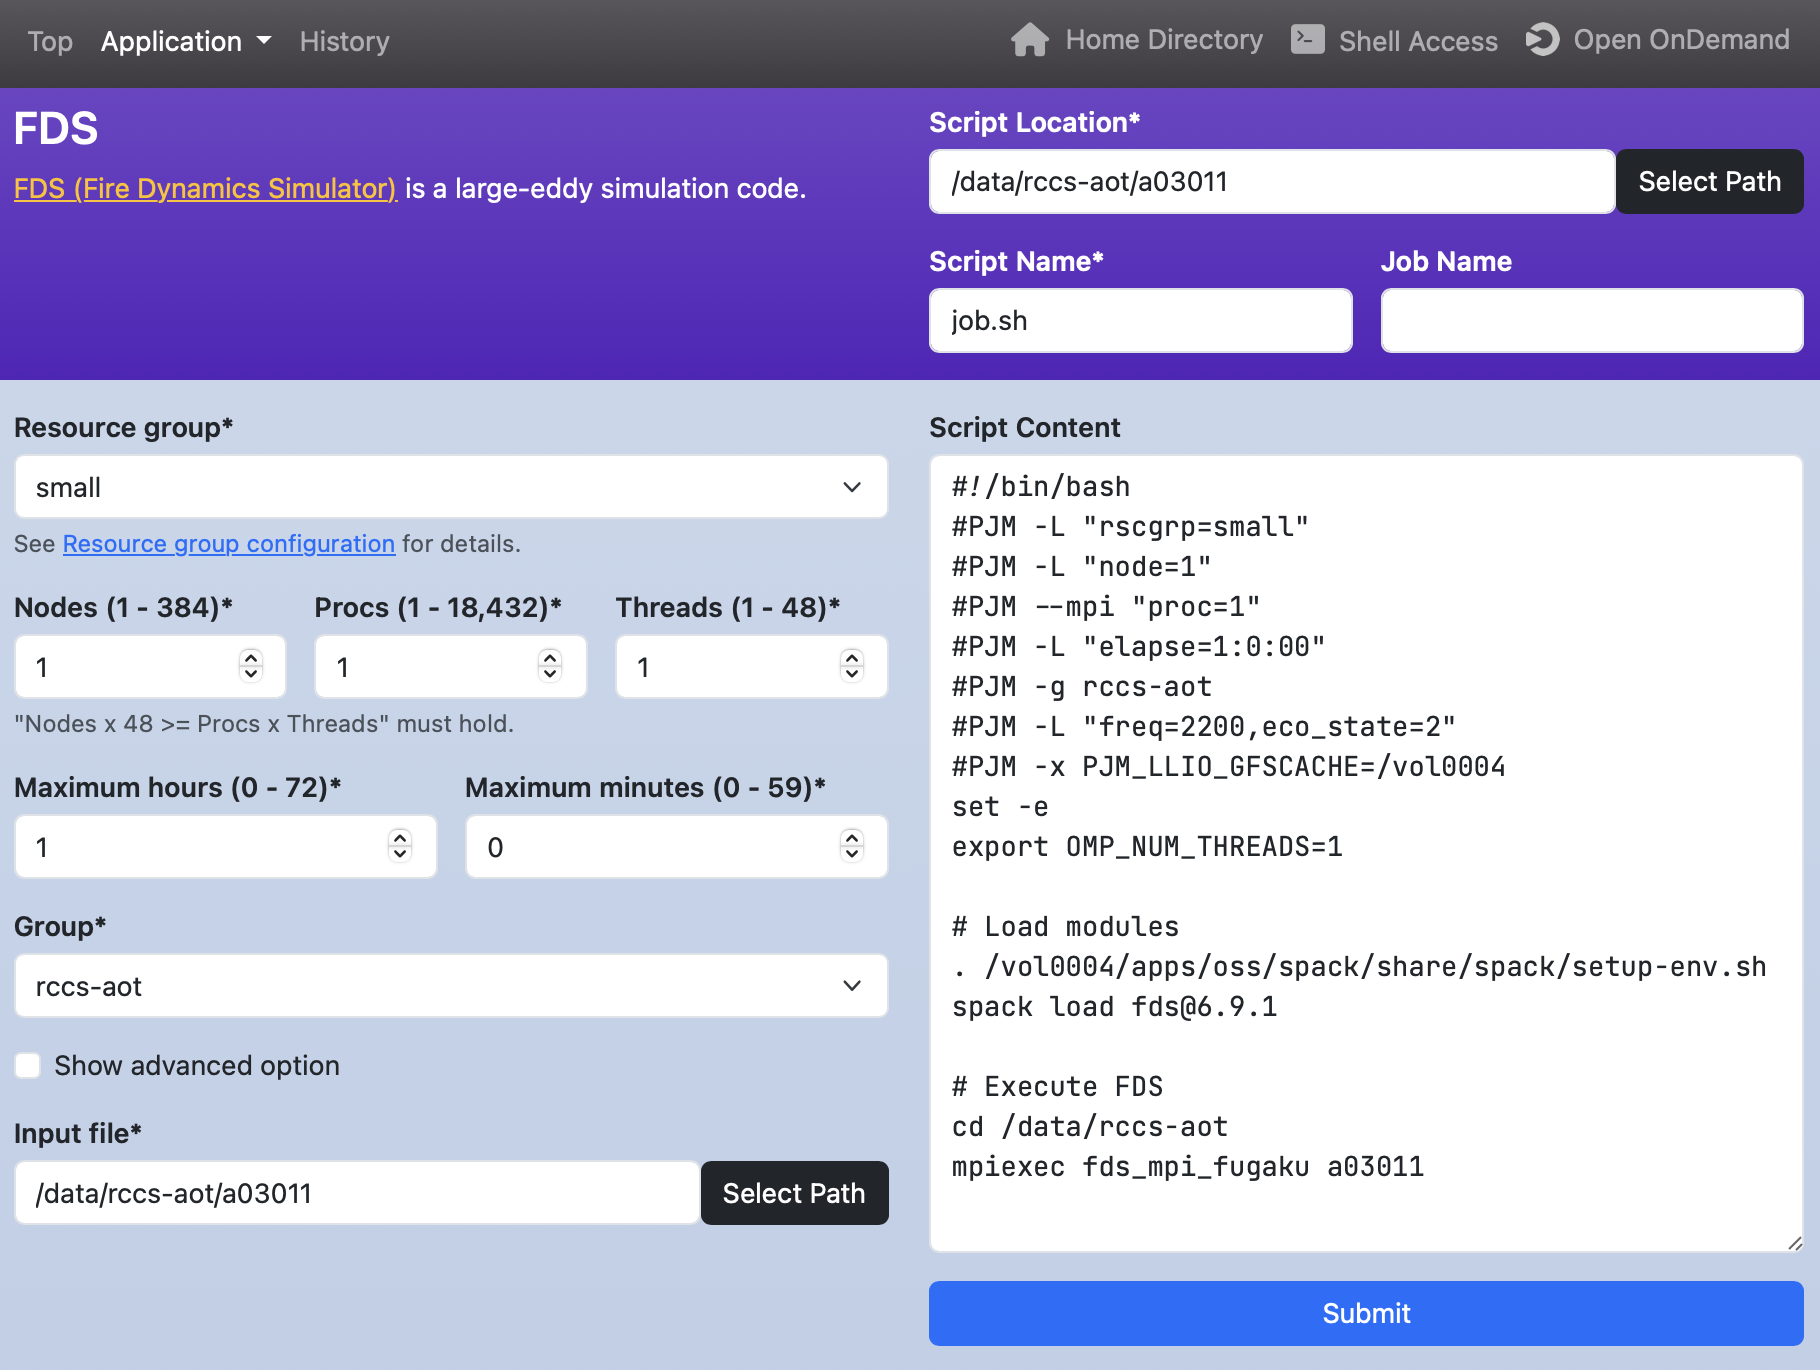
Task: Click the 'spack load fds@6.9.1' script line
Action: pyautogui.click(x=1114, y=1007)
